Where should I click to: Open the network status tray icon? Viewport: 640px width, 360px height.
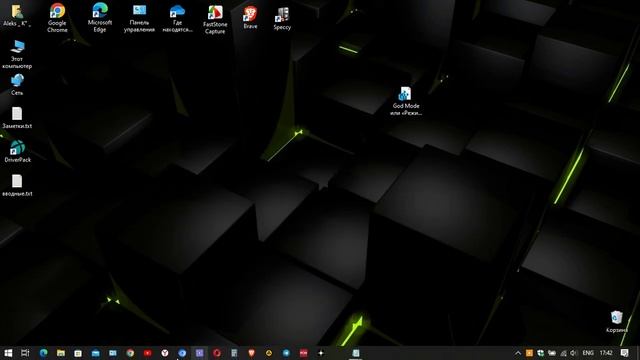click(563, 353)
